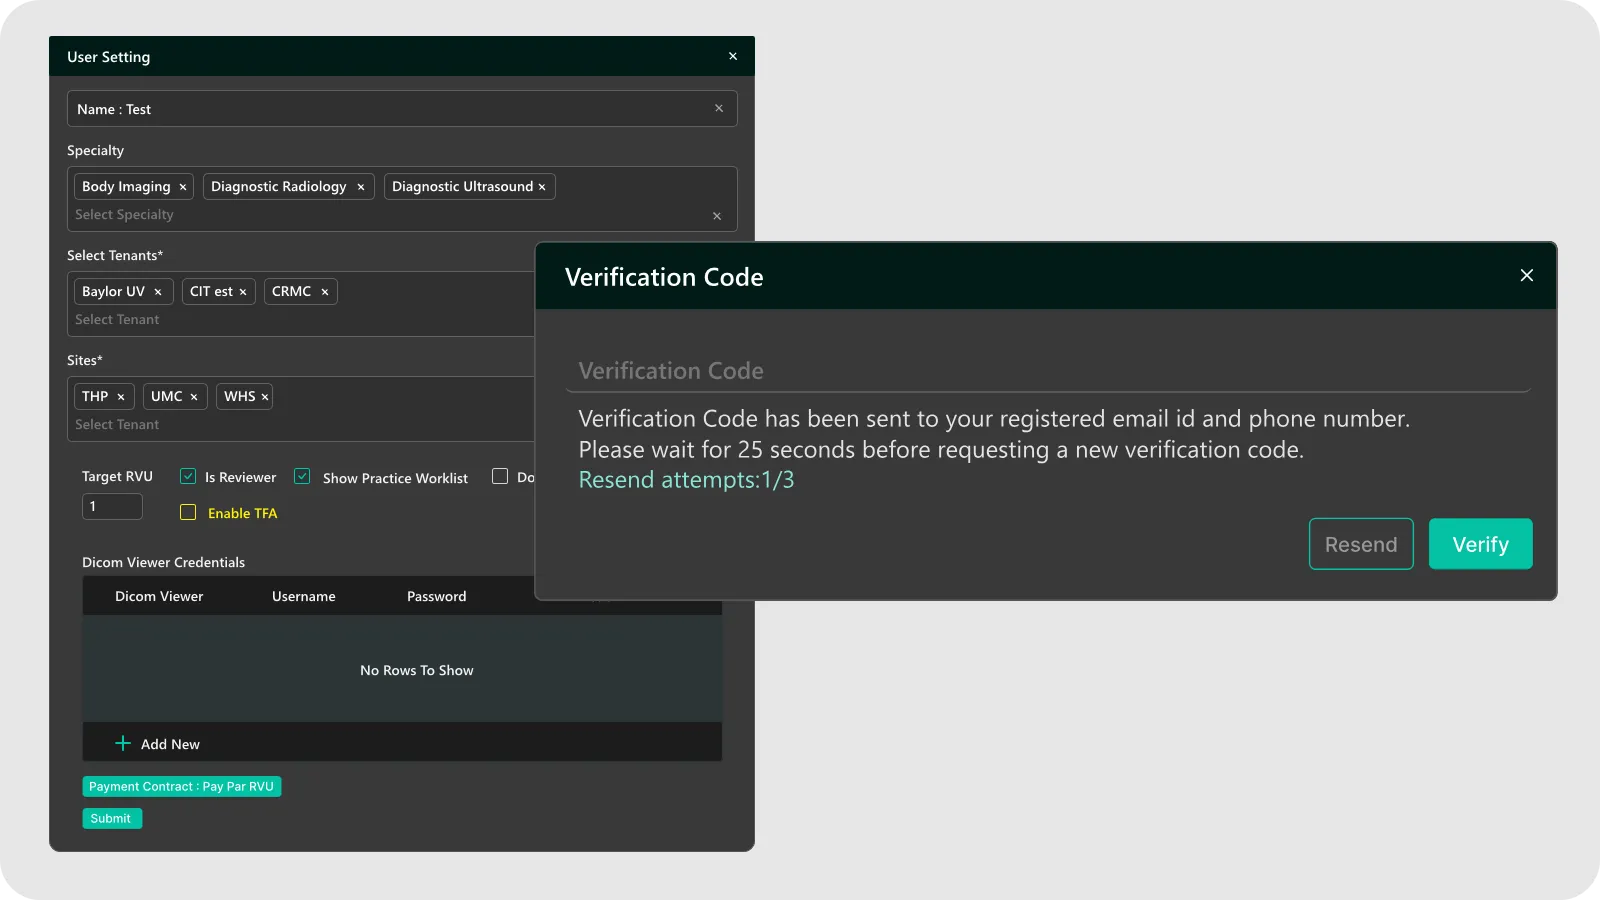
Task: Enable the TFA checkbox
Action: click(x=188, y=513)
